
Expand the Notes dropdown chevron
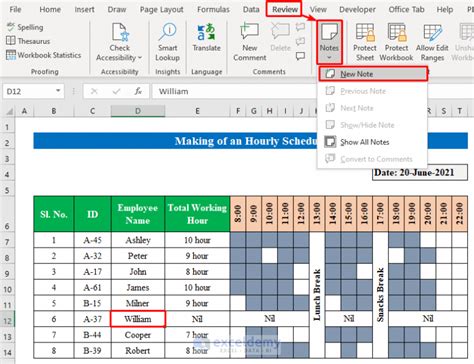point(329,57)
